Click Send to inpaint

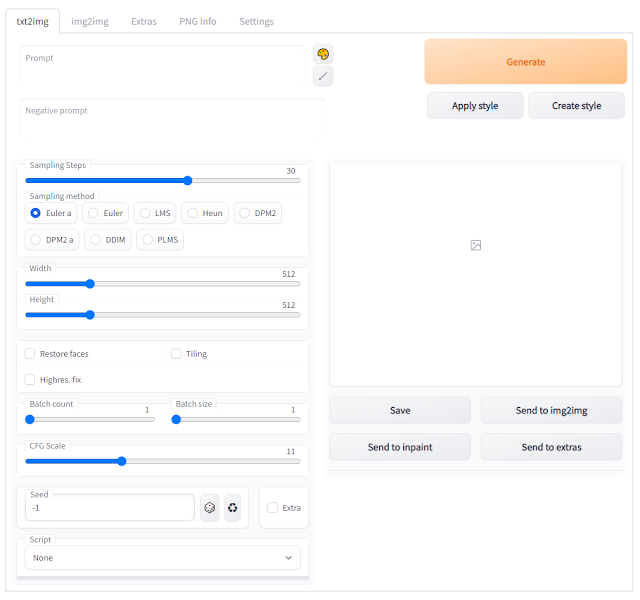point(400,447)
